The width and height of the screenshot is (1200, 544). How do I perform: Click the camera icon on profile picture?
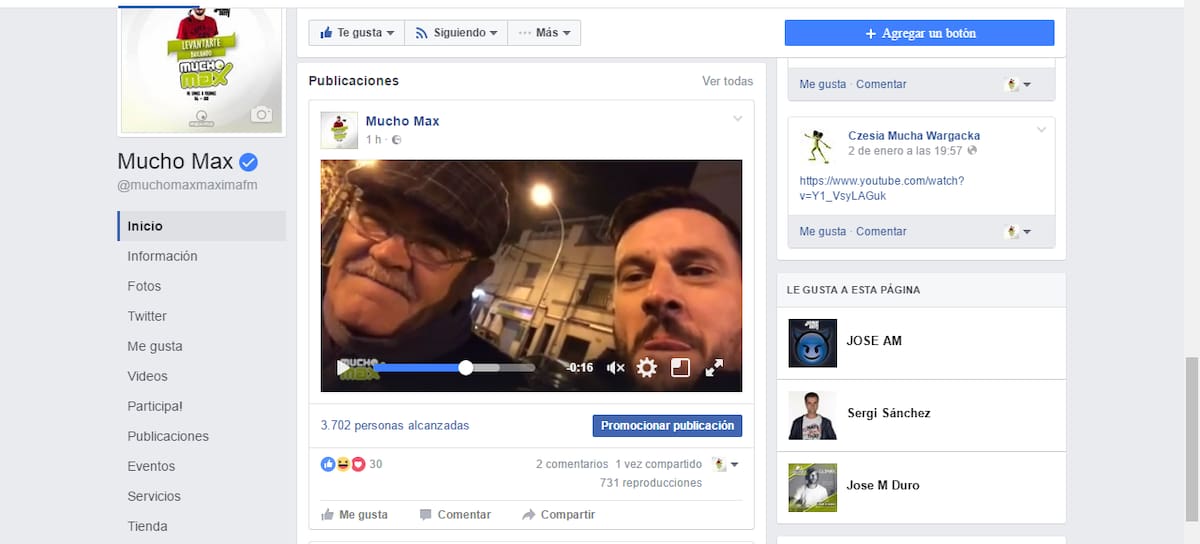pos(262,115)
